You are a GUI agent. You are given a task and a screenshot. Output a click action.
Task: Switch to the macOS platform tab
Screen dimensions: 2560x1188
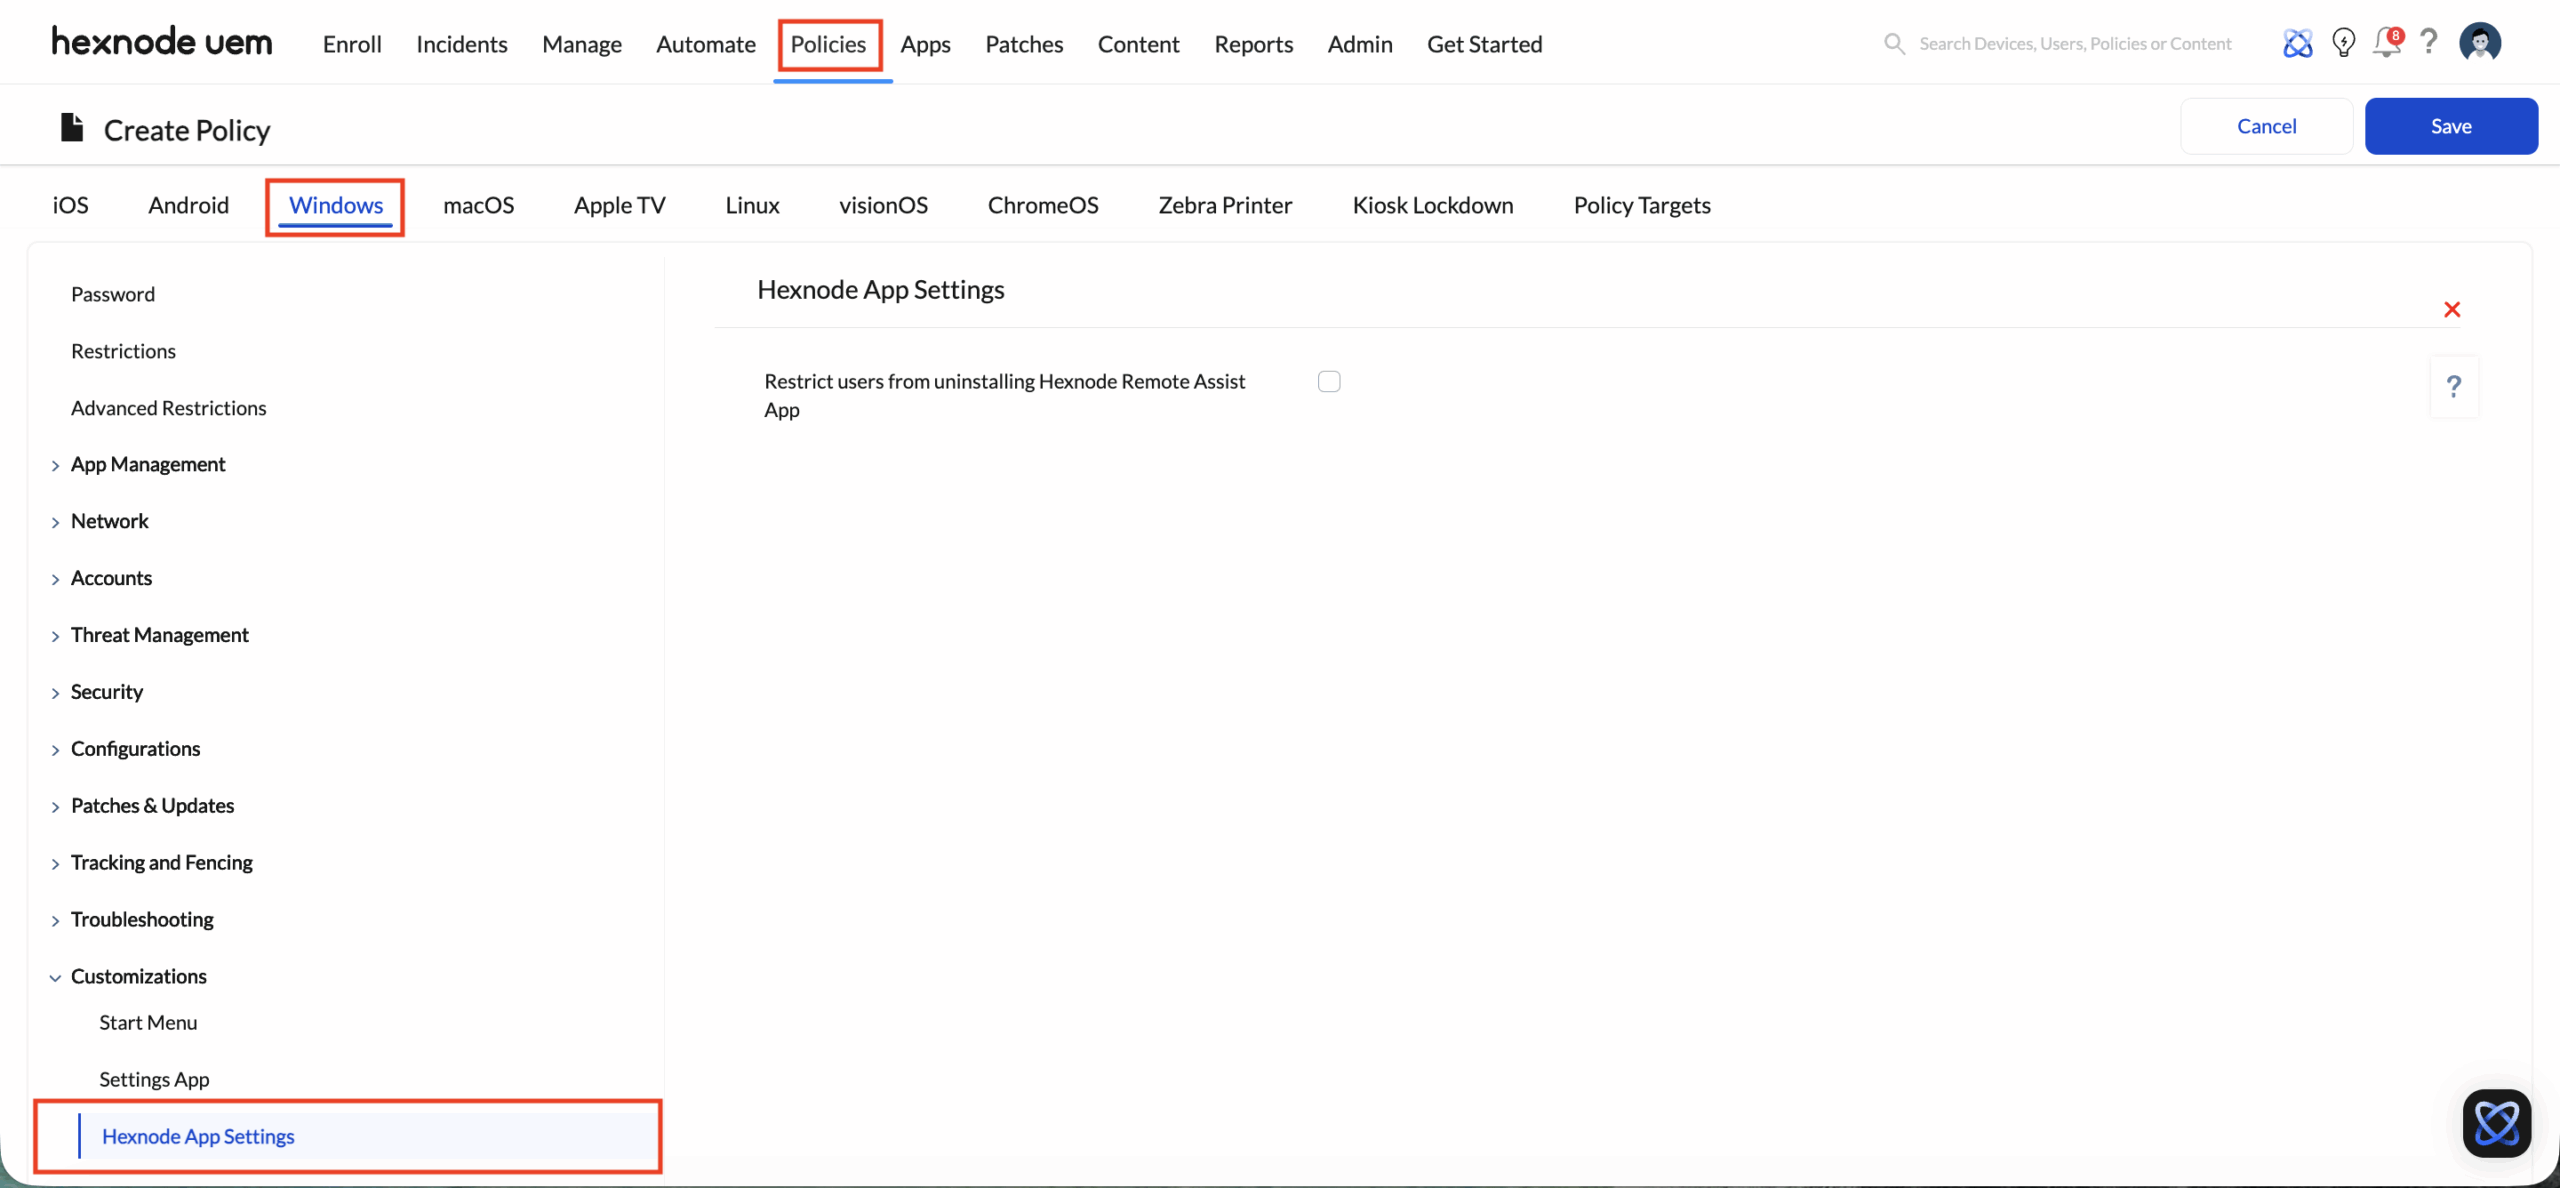coord(478,206)
